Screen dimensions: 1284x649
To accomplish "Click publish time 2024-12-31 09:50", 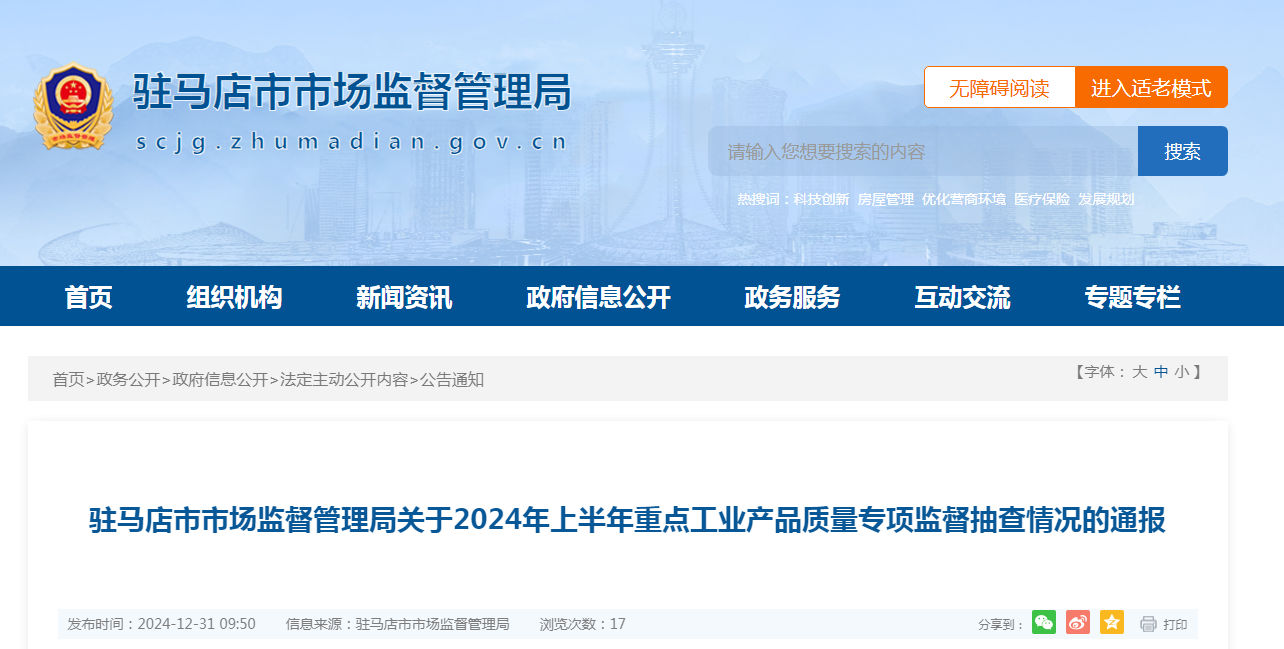I will (x=161, y=624).
